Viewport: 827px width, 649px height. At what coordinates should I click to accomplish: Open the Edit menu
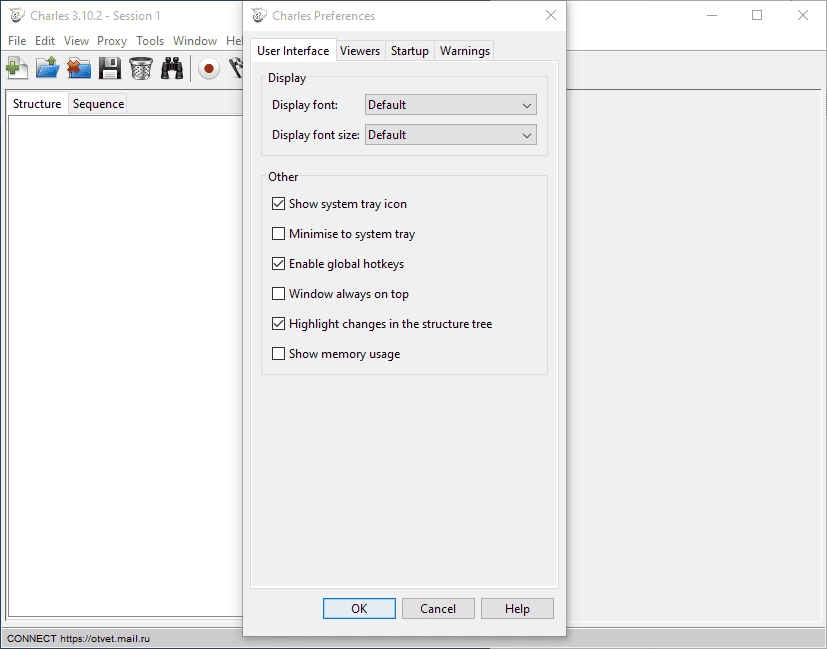point(45,41)
